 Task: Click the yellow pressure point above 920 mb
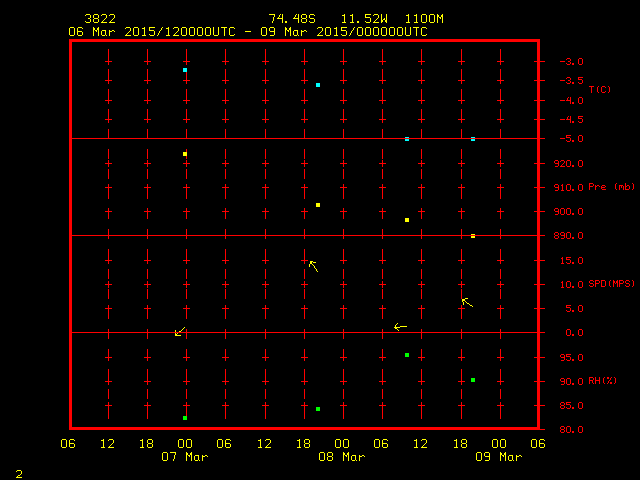185,154
